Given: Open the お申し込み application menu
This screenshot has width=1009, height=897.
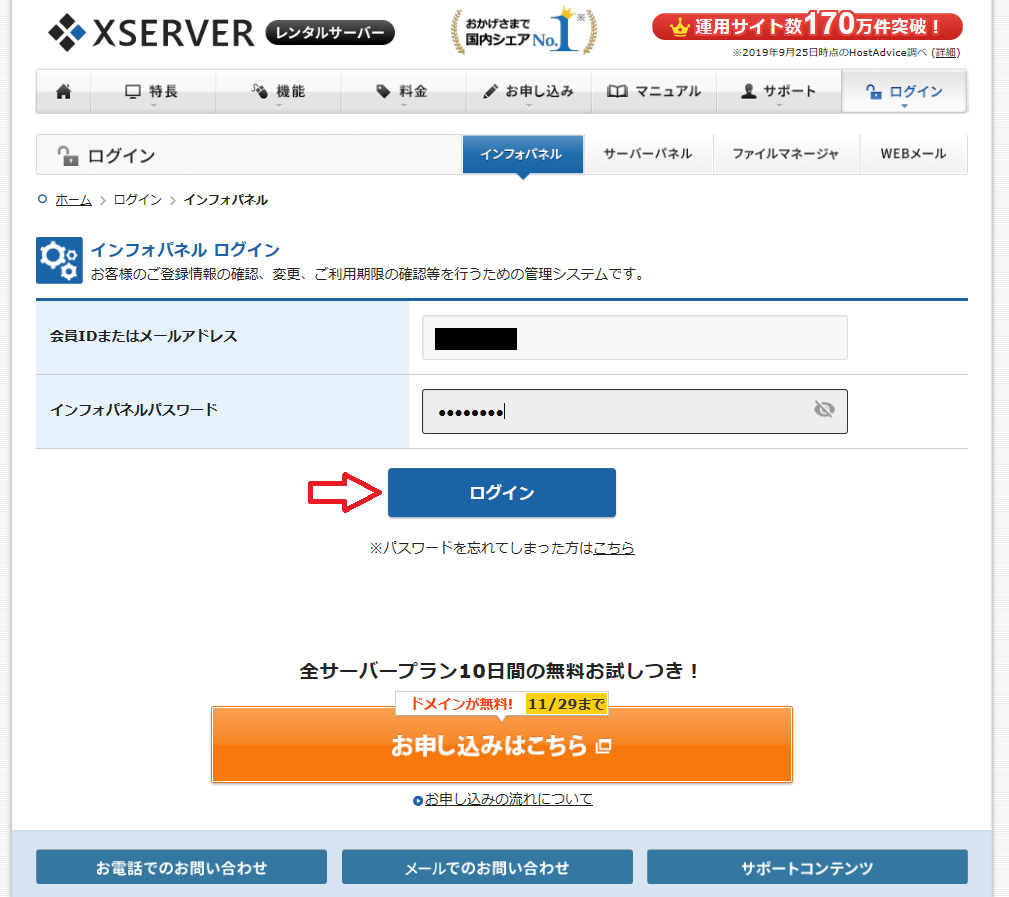Looking at the screenshot, I should pyautogui.click(x=528, y=91).
